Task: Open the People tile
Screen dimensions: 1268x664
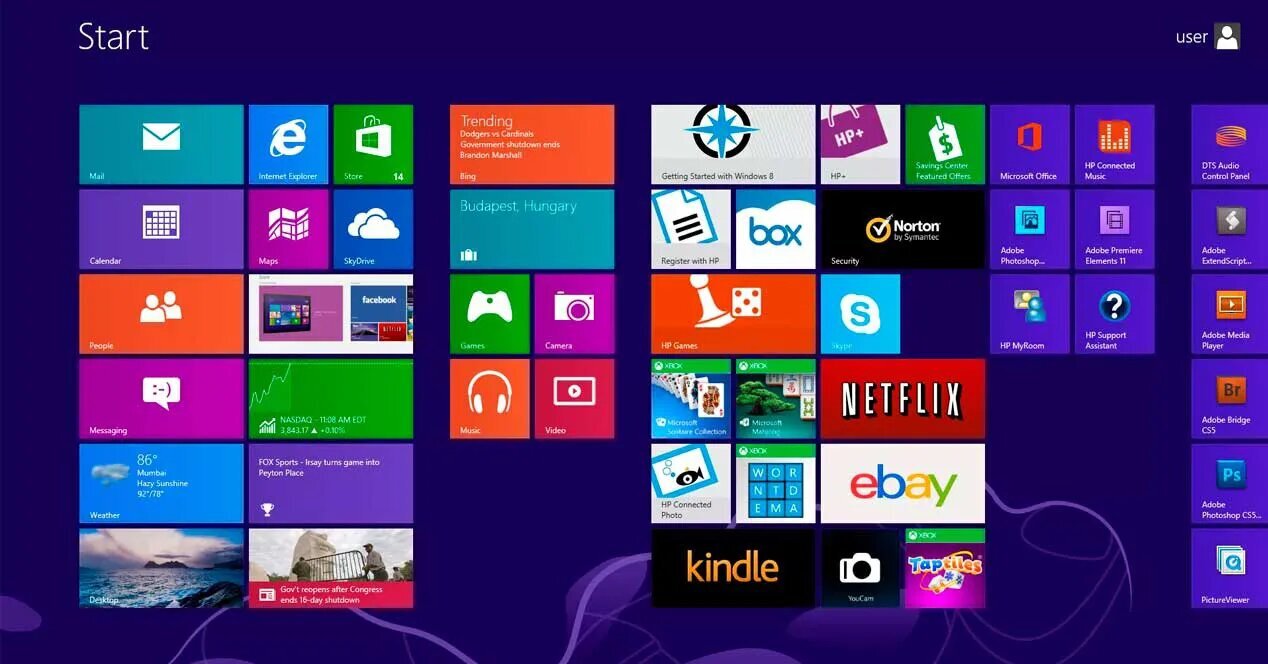Action: (161, 314)
